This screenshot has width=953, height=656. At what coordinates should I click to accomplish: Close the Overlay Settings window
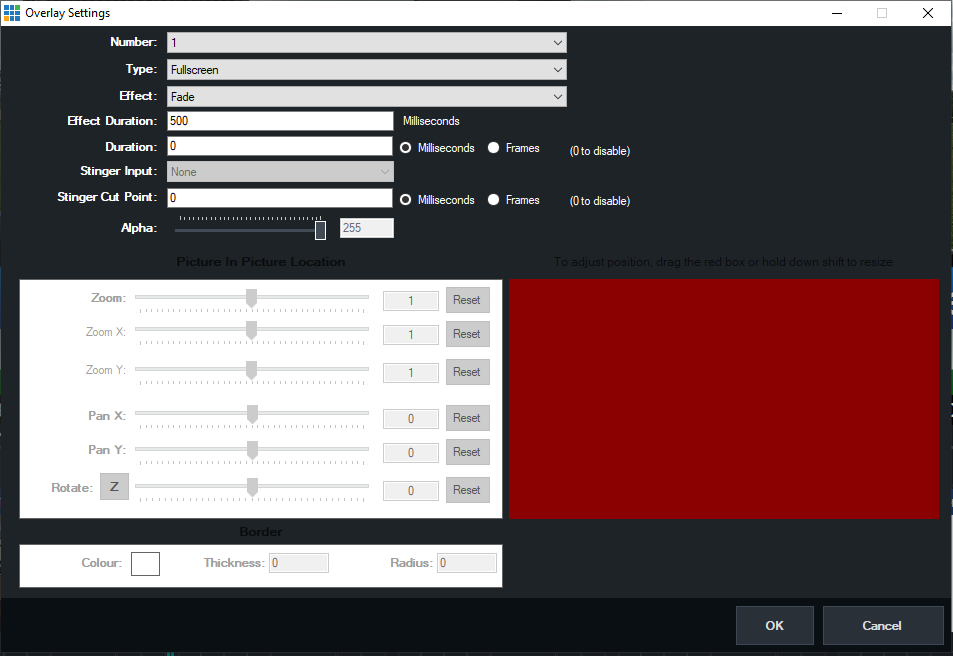click(x=927, y=13)
